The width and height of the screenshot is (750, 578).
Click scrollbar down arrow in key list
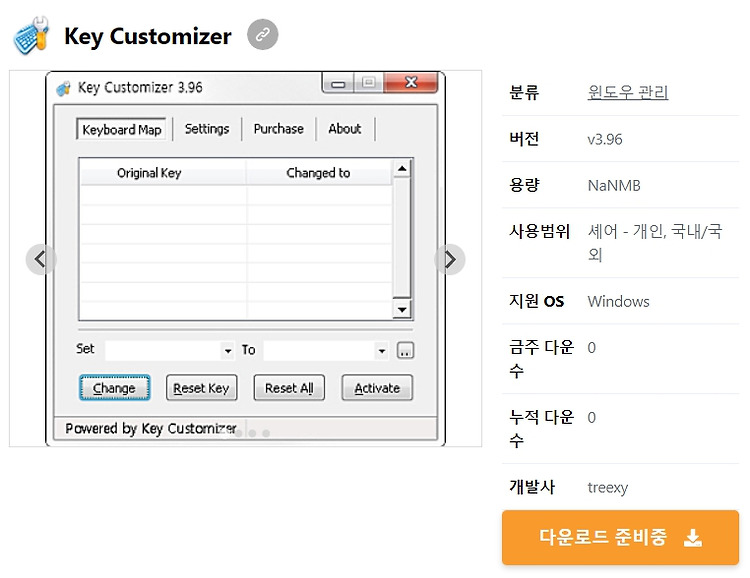coord(402,310)
